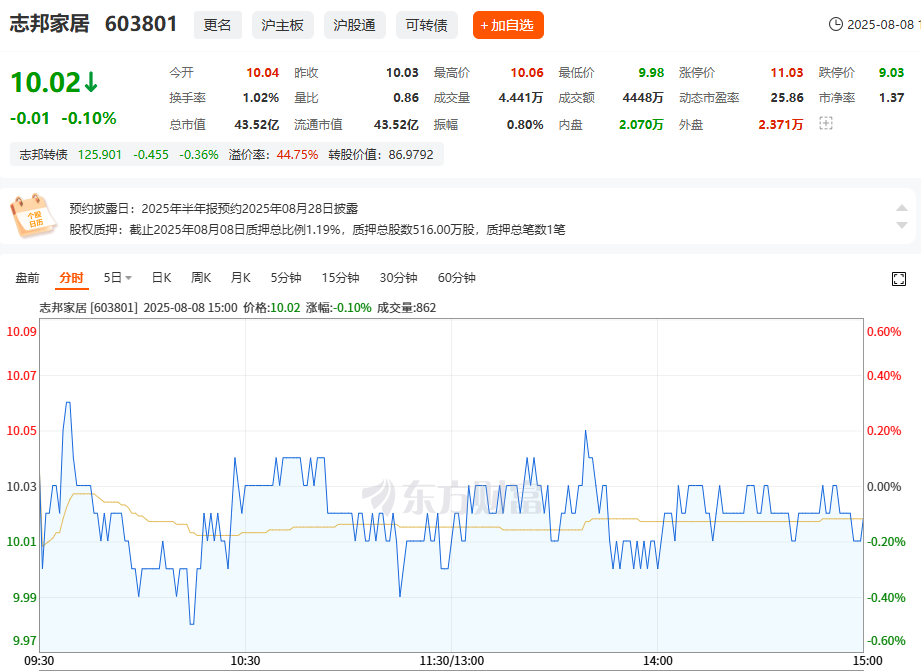Click the 最高价 value 10.06
This screenshot has width=921, height=671.
[527, 72]
